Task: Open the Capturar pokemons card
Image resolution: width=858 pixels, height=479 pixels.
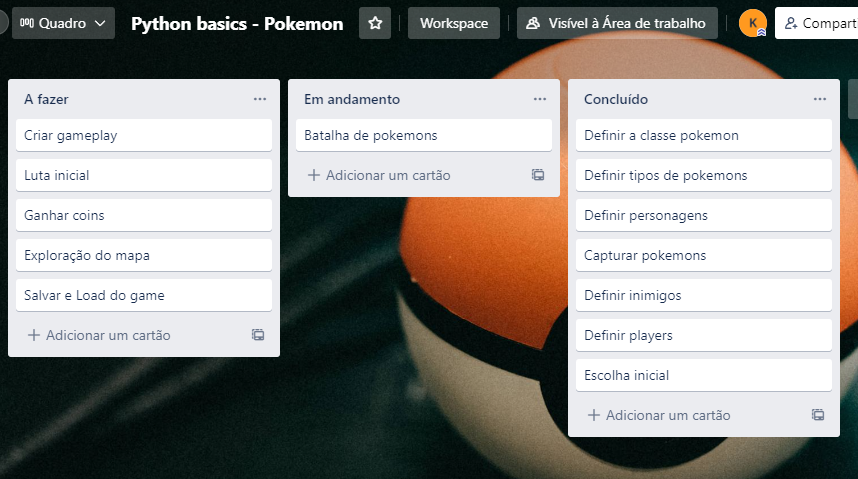Action: (x=704, y=255)
